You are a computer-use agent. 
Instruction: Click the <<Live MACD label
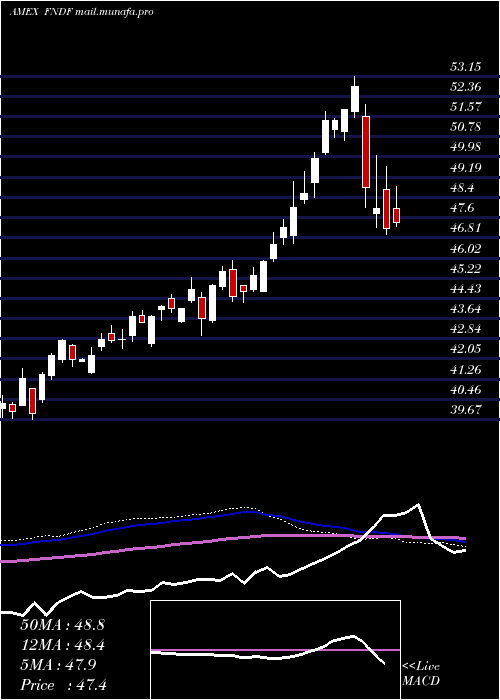tap(421, 674)
